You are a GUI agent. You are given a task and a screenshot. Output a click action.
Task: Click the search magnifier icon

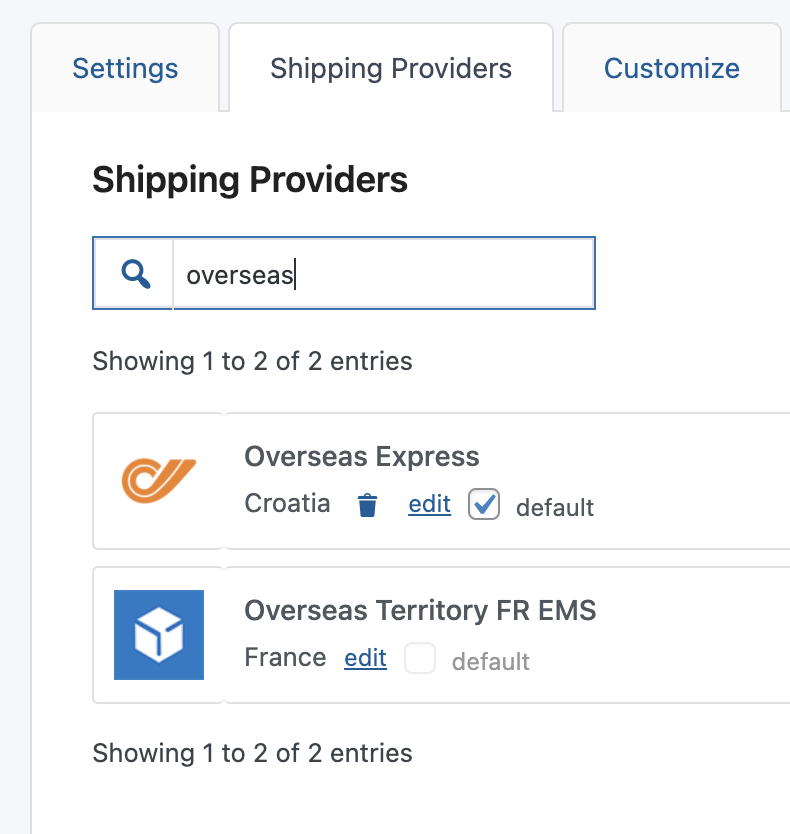coord(135,274)
